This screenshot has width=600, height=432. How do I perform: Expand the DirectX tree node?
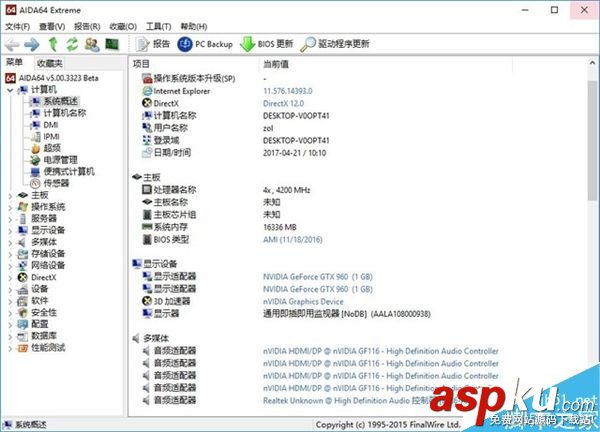tap(10, 278)
